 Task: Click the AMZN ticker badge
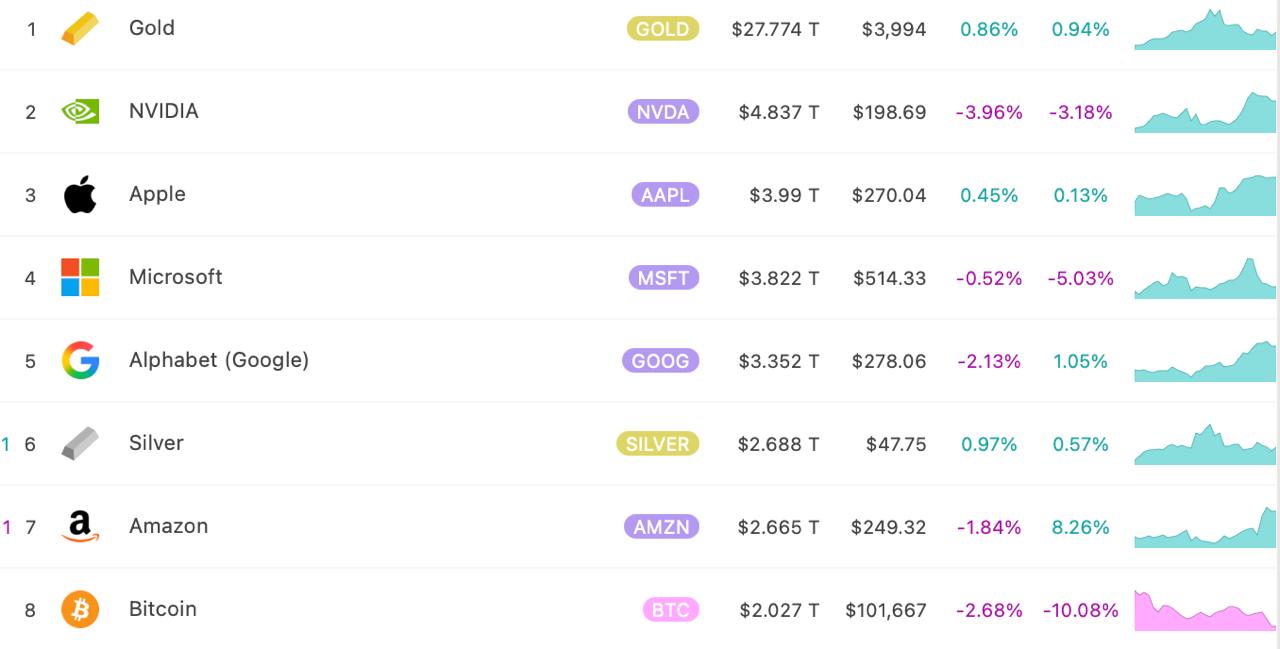coord(661,527)
